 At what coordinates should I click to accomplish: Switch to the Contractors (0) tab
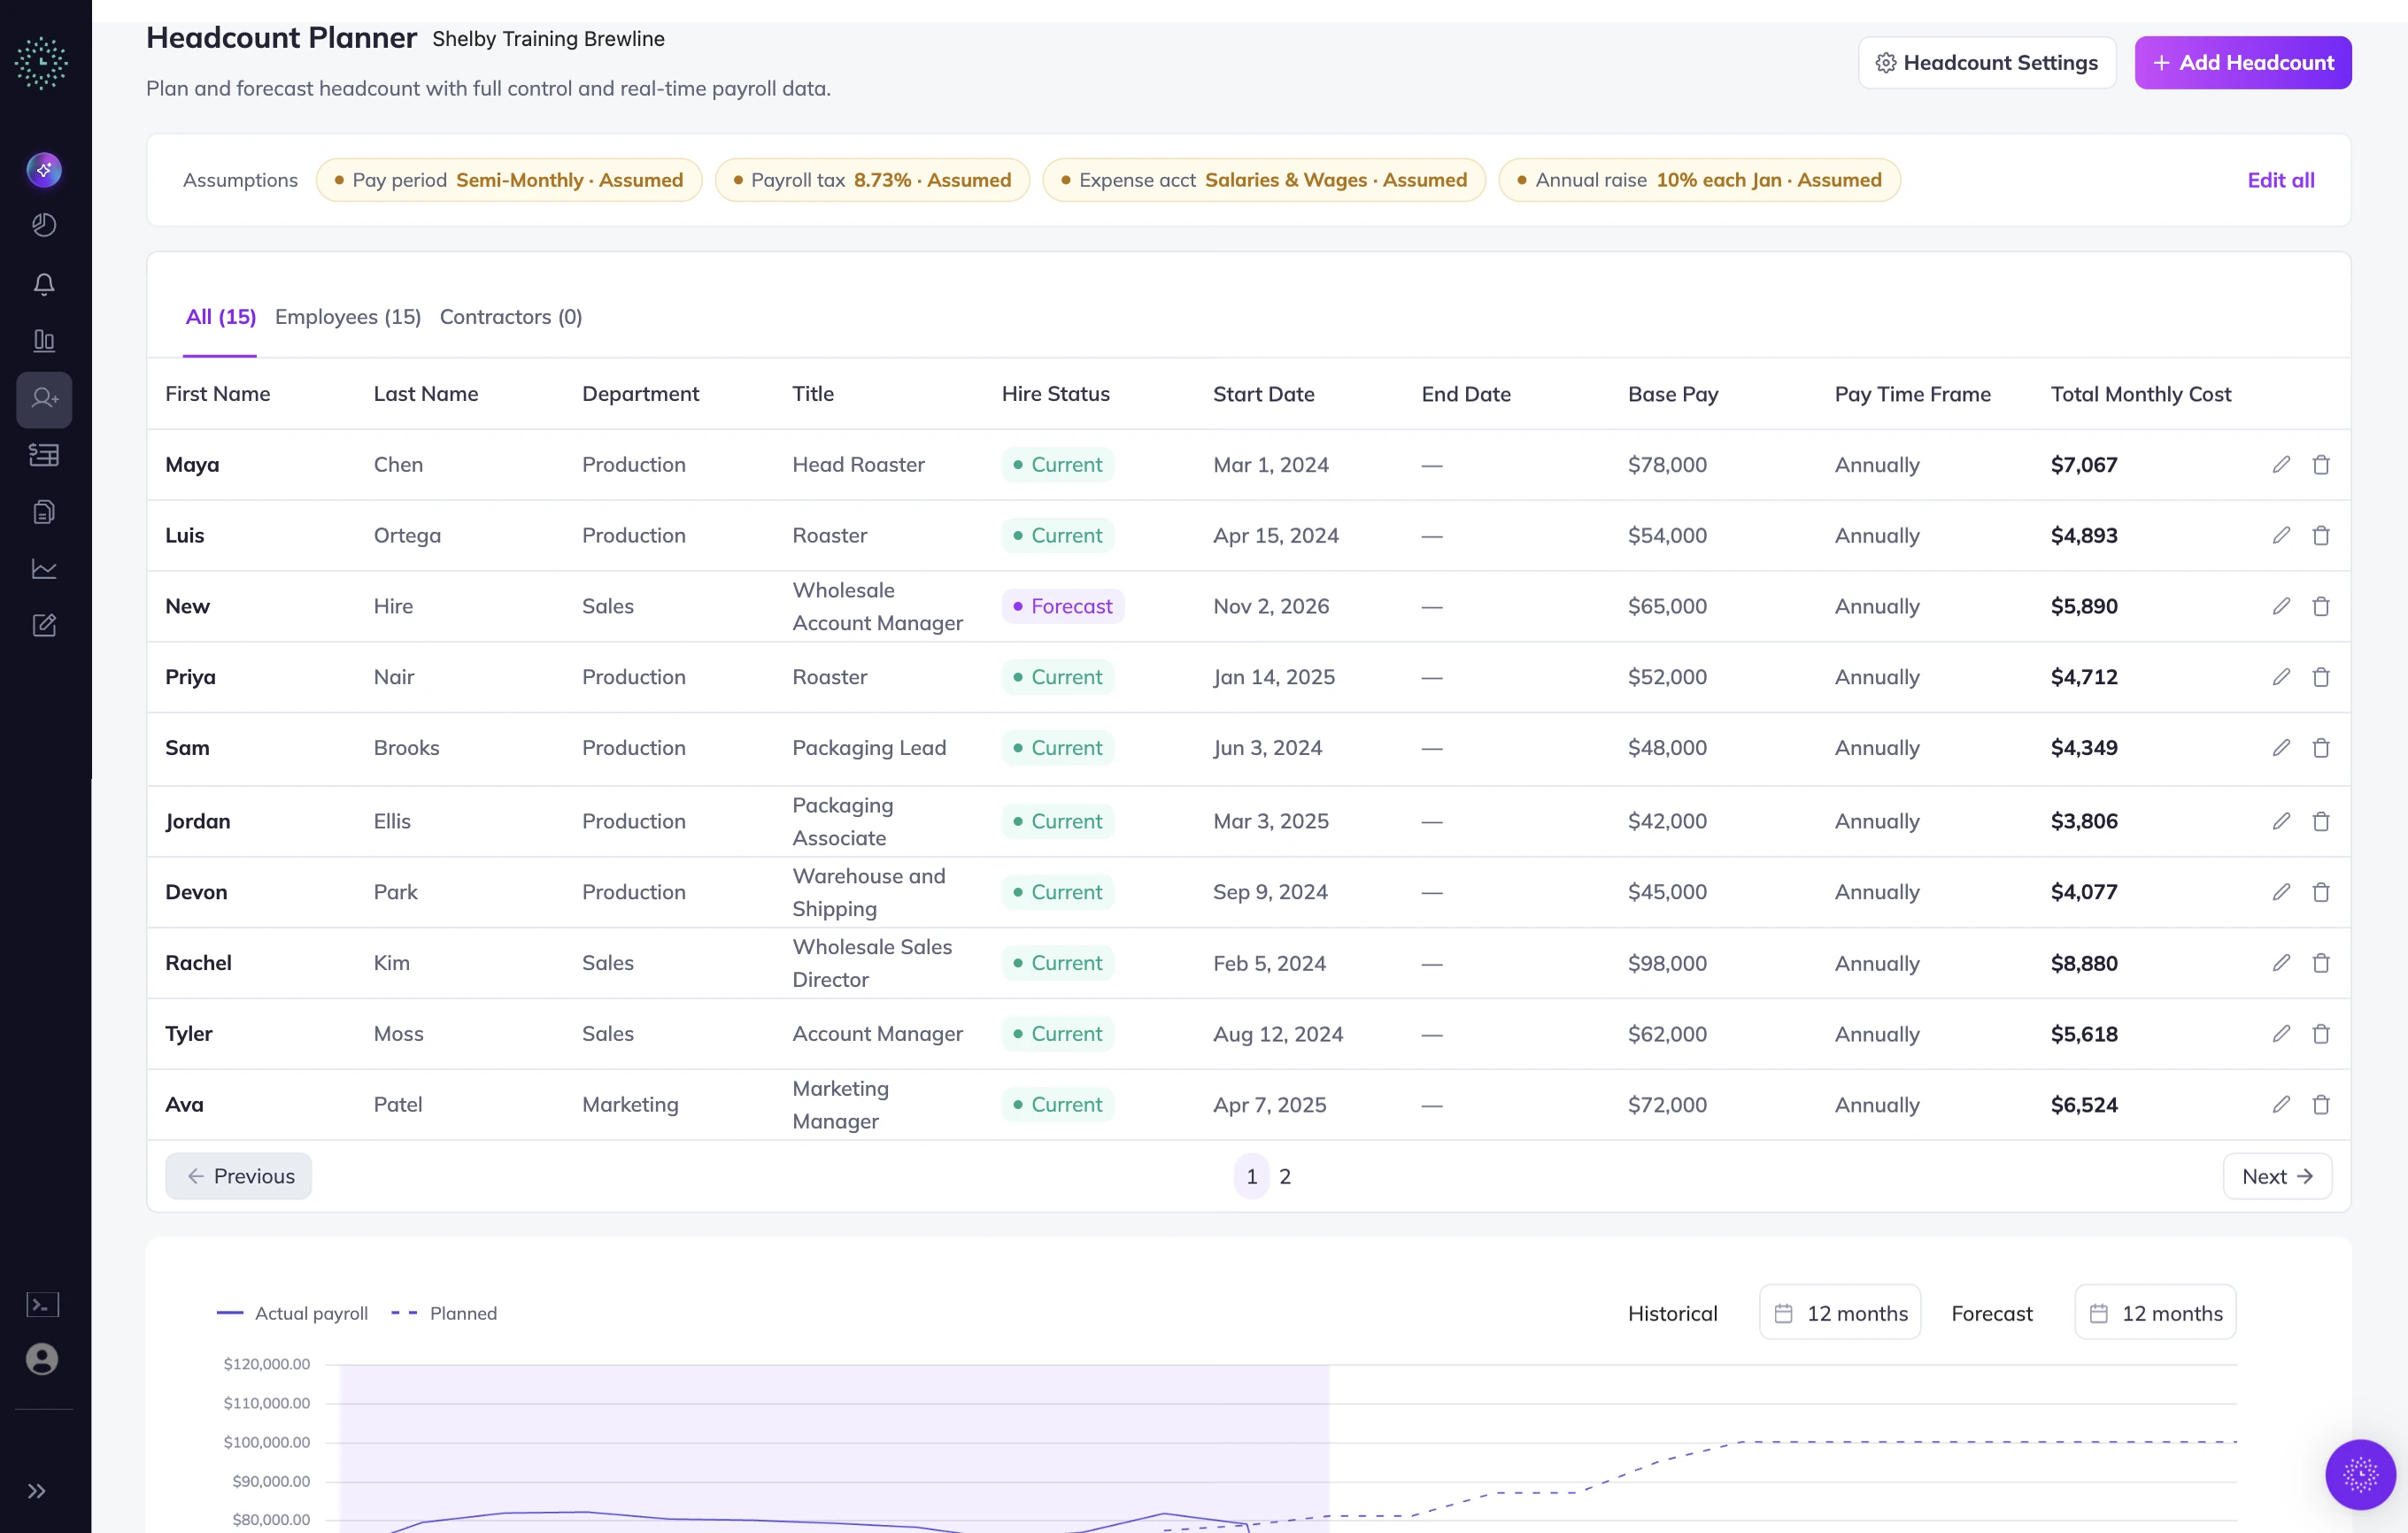coord(511,317)
